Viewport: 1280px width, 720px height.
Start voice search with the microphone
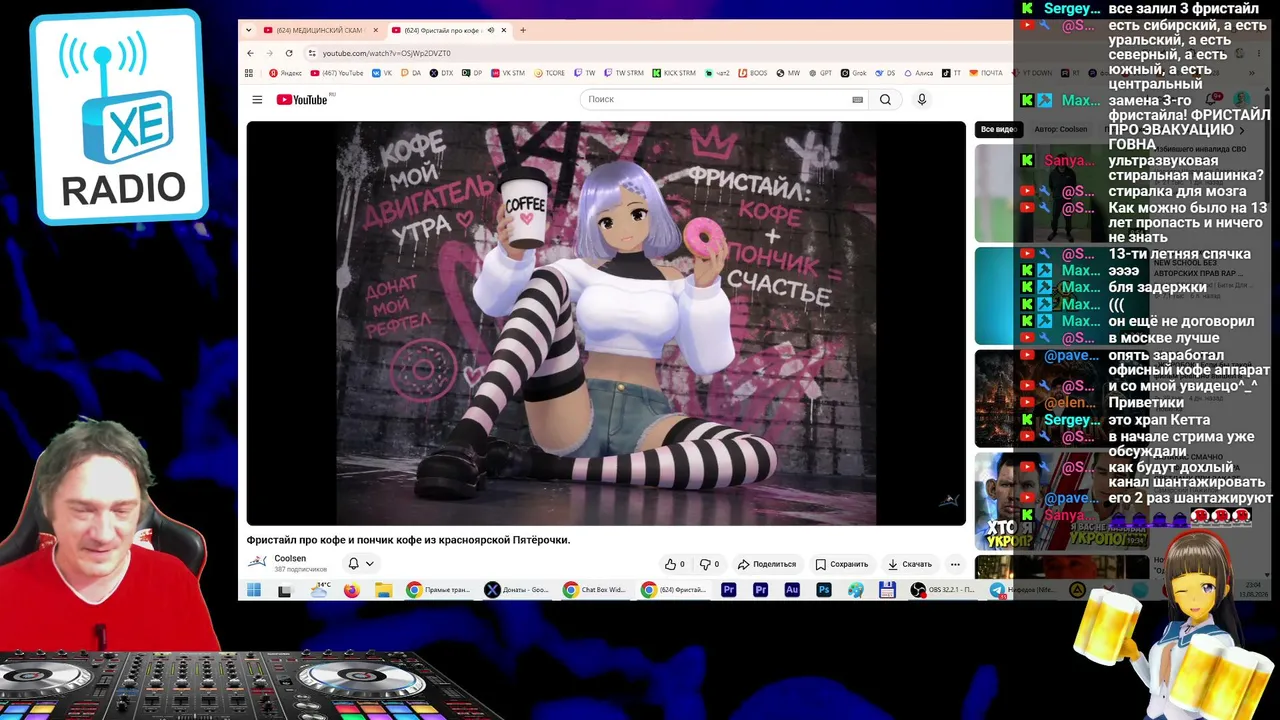(922, 99)
